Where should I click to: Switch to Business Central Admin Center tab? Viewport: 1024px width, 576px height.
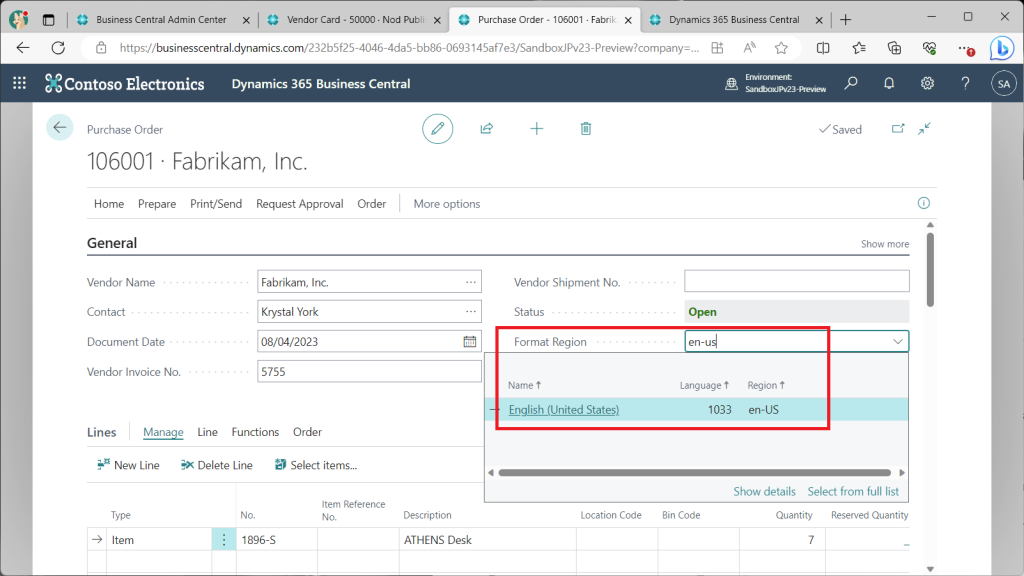(x=161, y=20)
